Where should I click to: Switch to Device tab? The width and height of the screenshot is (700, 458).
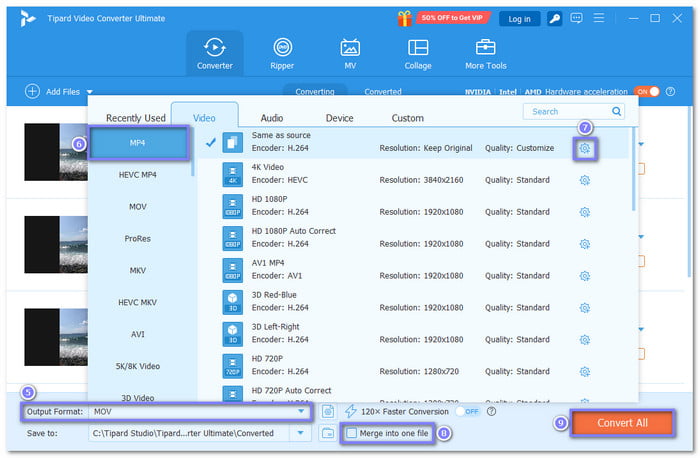(340, 118)
